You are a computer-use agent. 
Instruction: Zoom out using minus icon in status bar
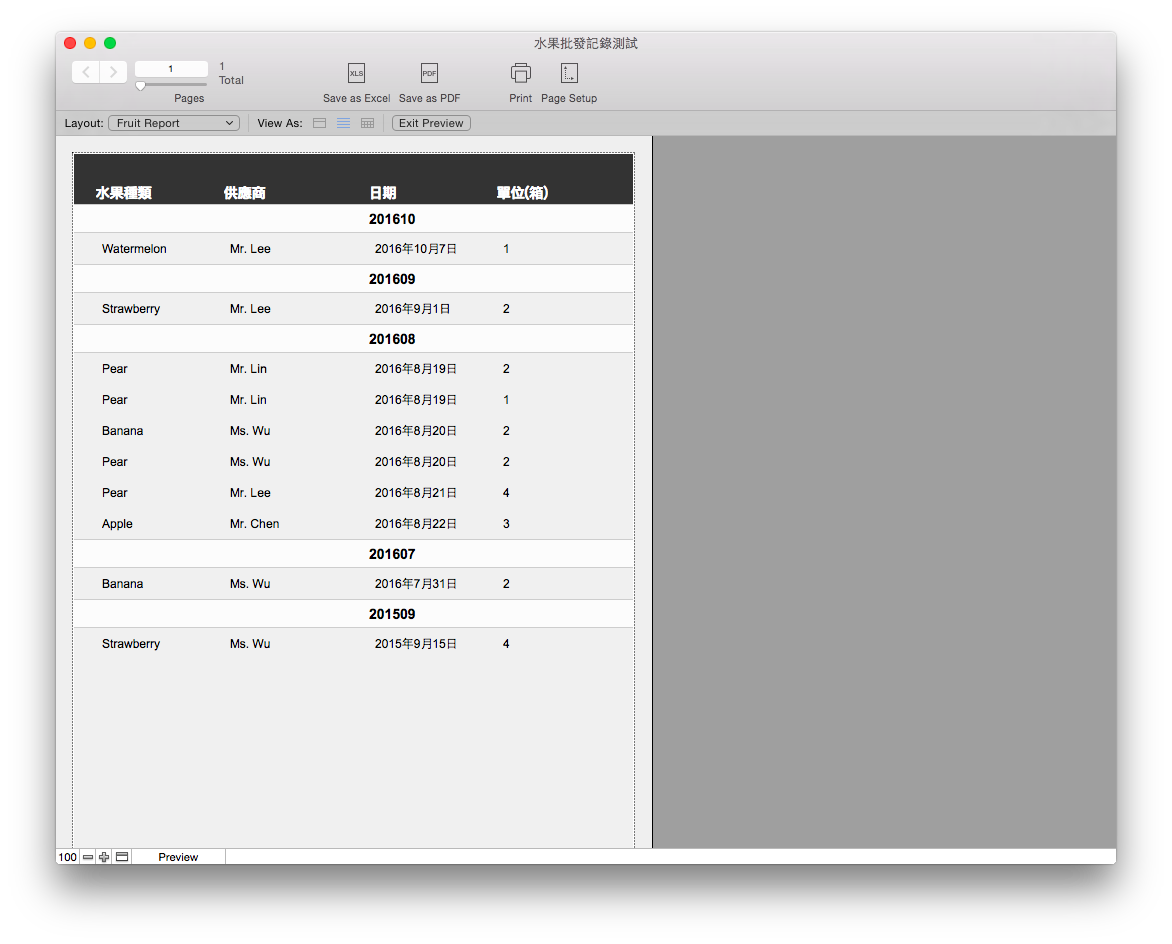click(88, 857)
